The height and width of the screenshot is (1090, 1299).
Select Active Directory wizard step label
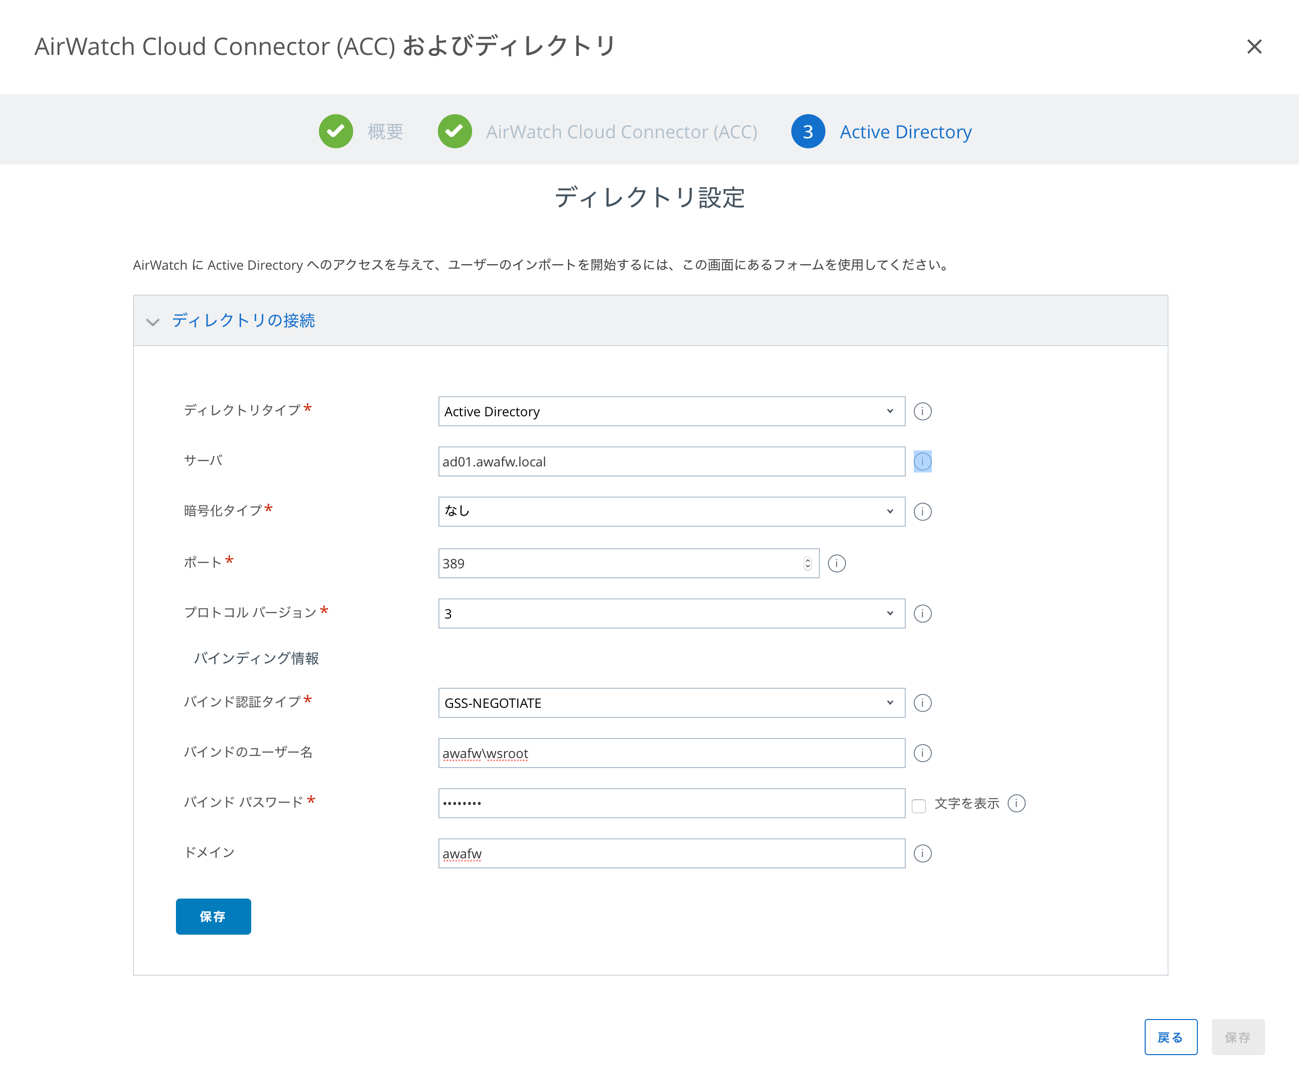(905, 131)
